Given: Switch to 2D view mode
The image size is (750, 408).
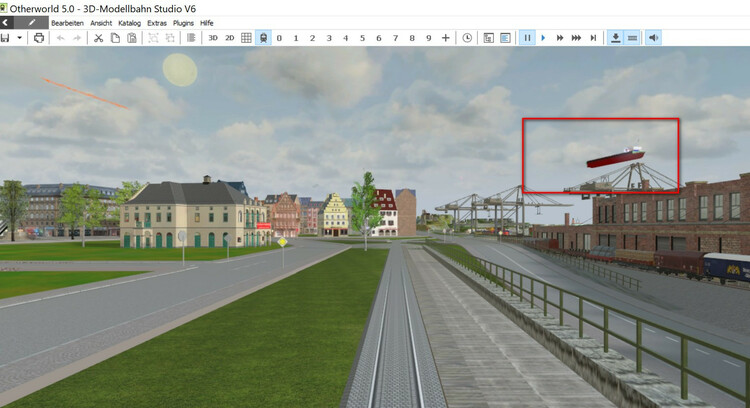Looking at the screenshot, I should pyautogui.click(x=229, y=38).
